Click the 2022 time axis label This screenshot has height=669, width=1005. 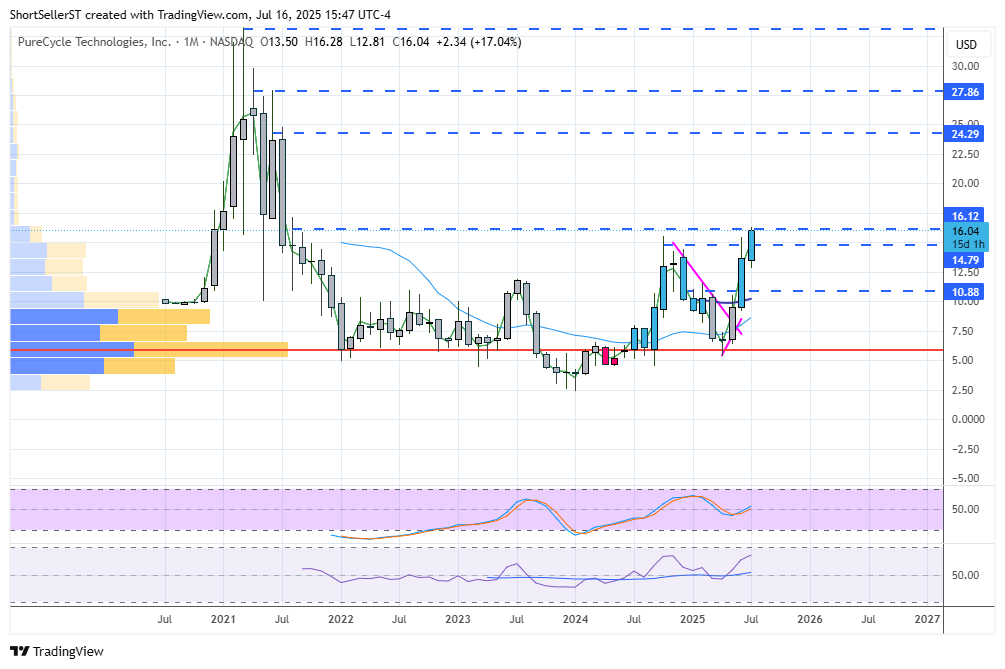(340, 619)
